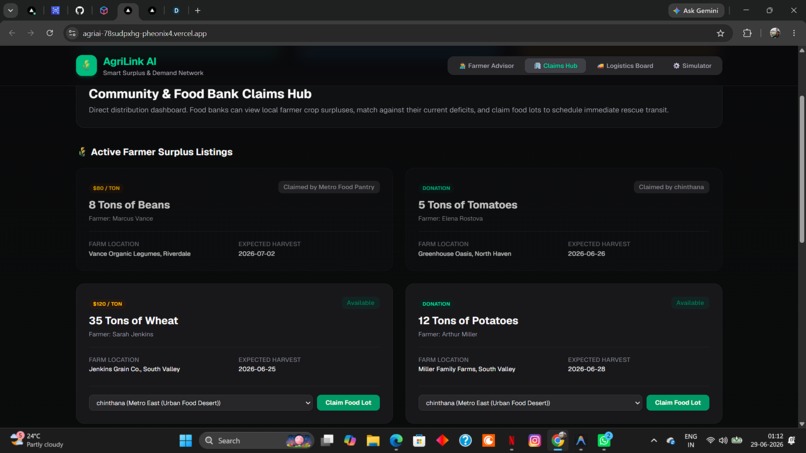Screen dimensions: 806x453
Task: Expand the food bank dropdown on Potatoes card
Action: click(x=530, y=403)
